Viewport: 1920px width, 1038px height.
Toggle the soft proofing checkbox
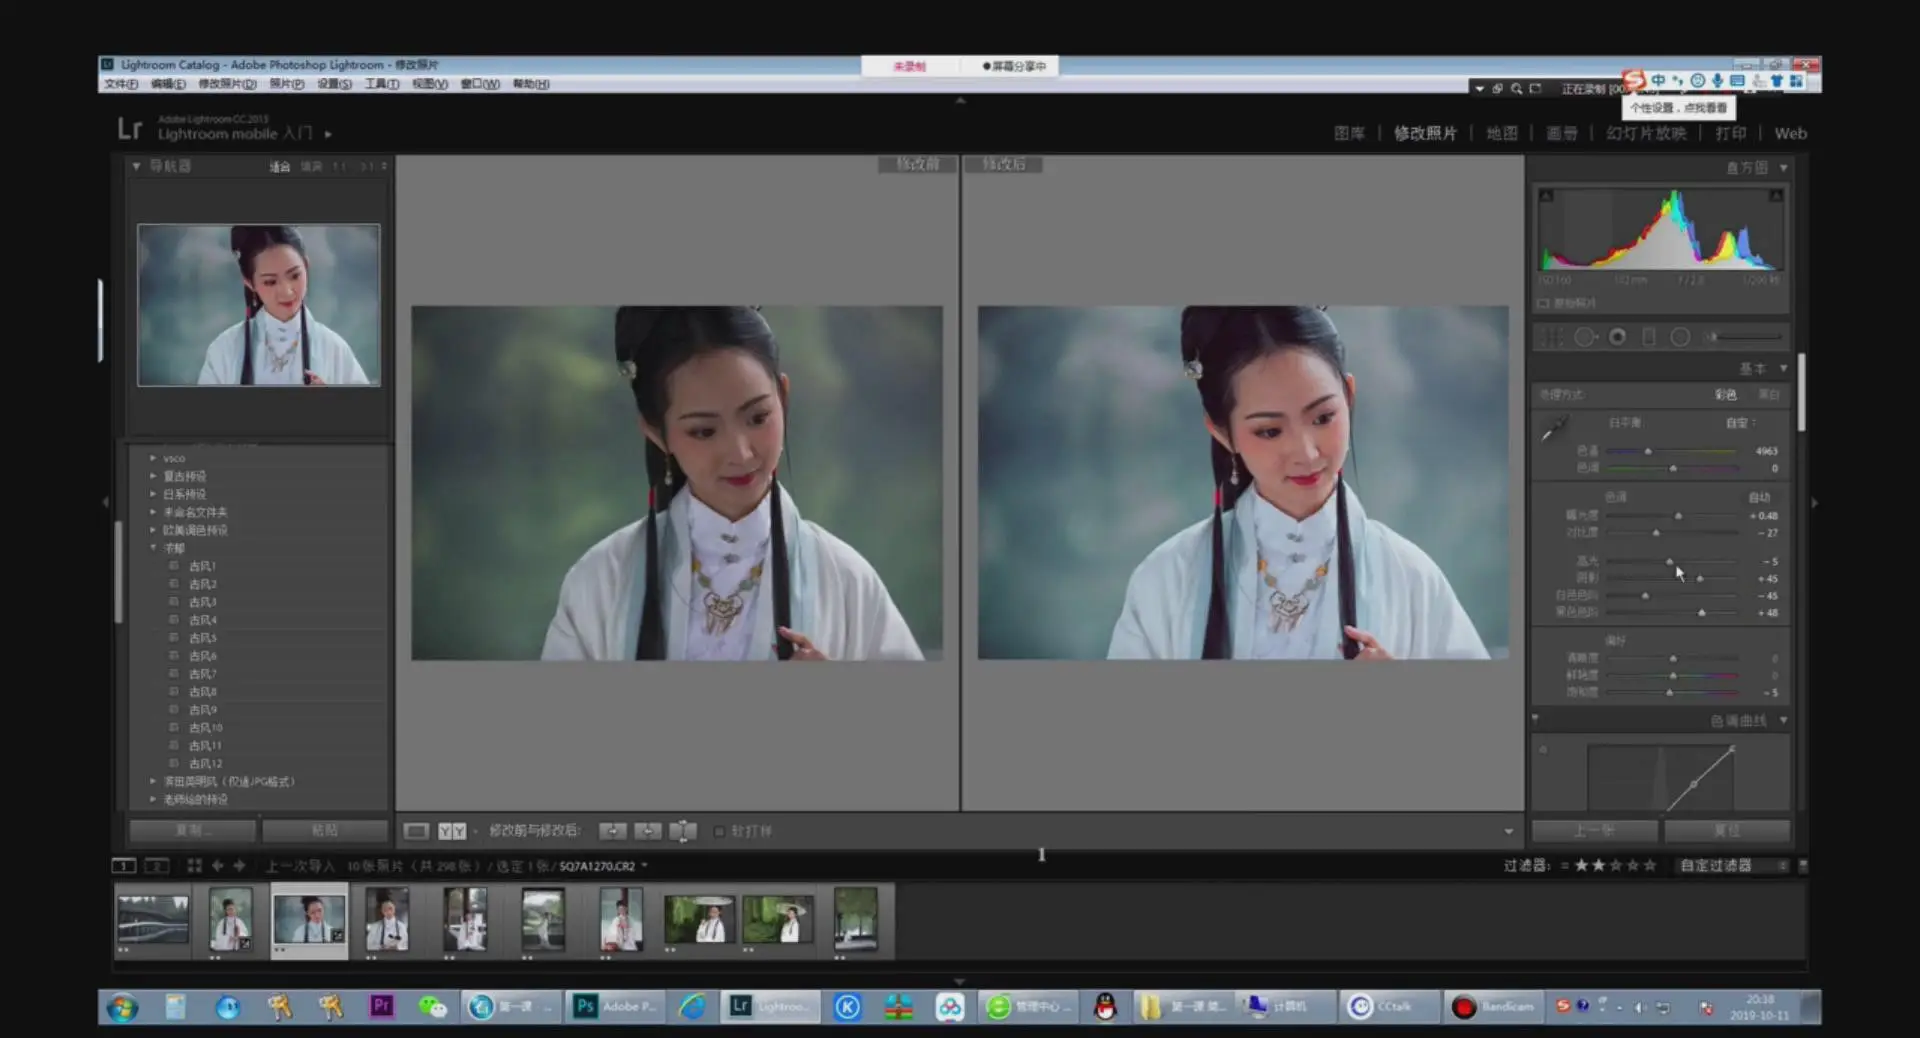click(x=719, y=831)
